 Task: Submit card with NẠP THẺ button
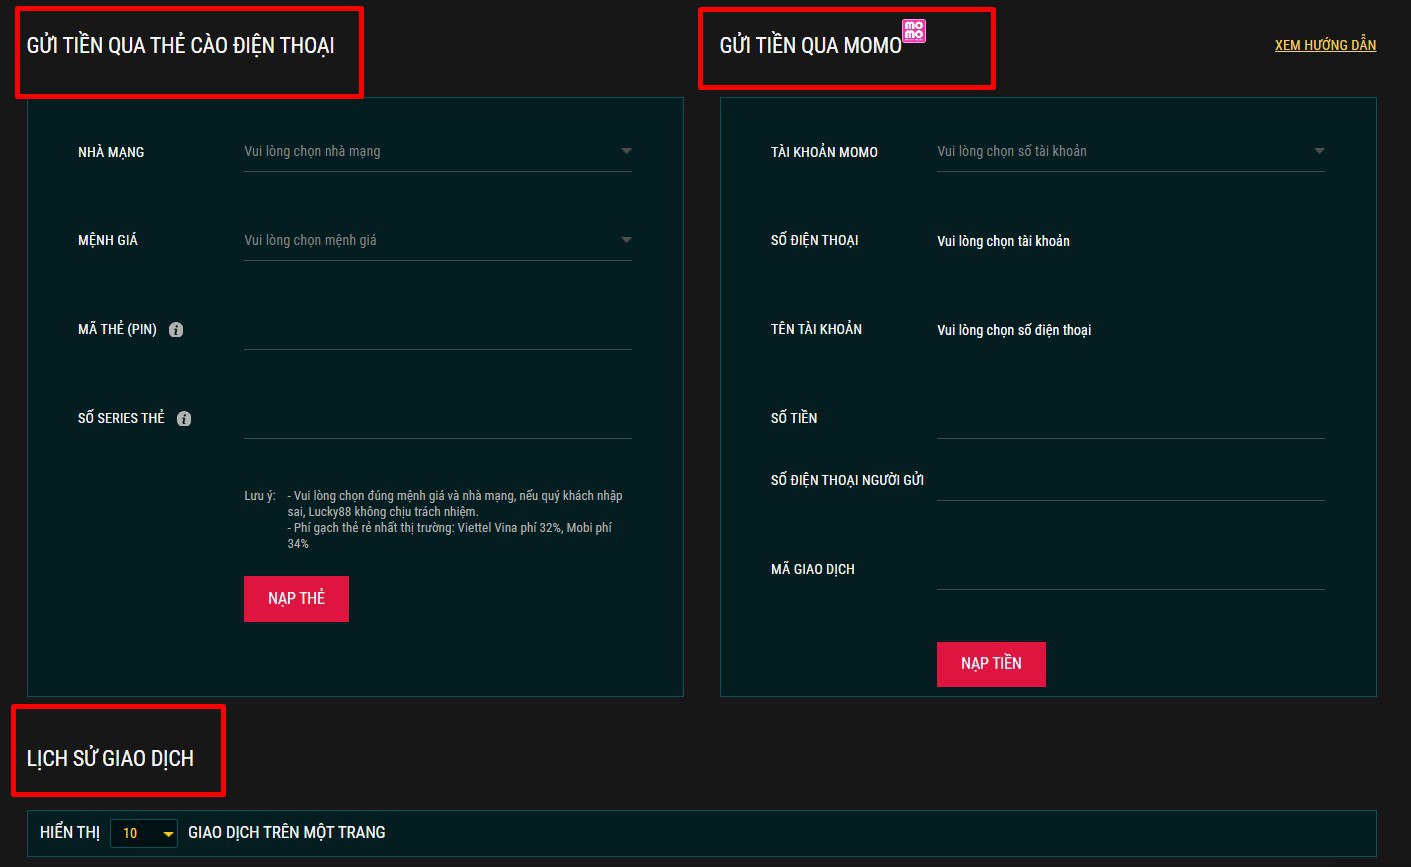coord(296,599)
